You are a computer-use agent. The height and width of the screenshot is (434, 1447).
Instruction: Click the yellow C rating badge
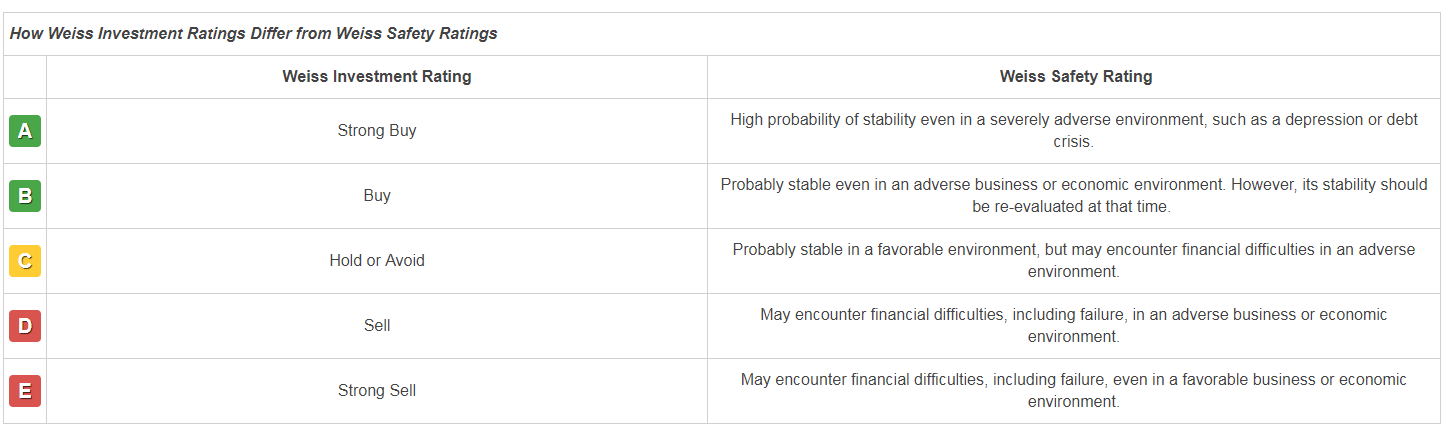point(25,261)
